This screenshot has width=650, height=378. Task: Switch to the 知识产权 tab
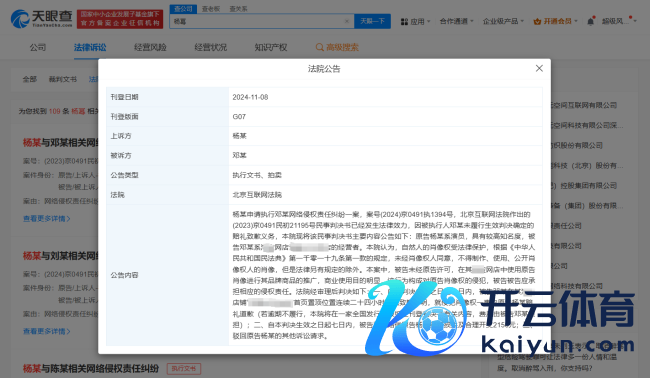click(x=271, y=47)
